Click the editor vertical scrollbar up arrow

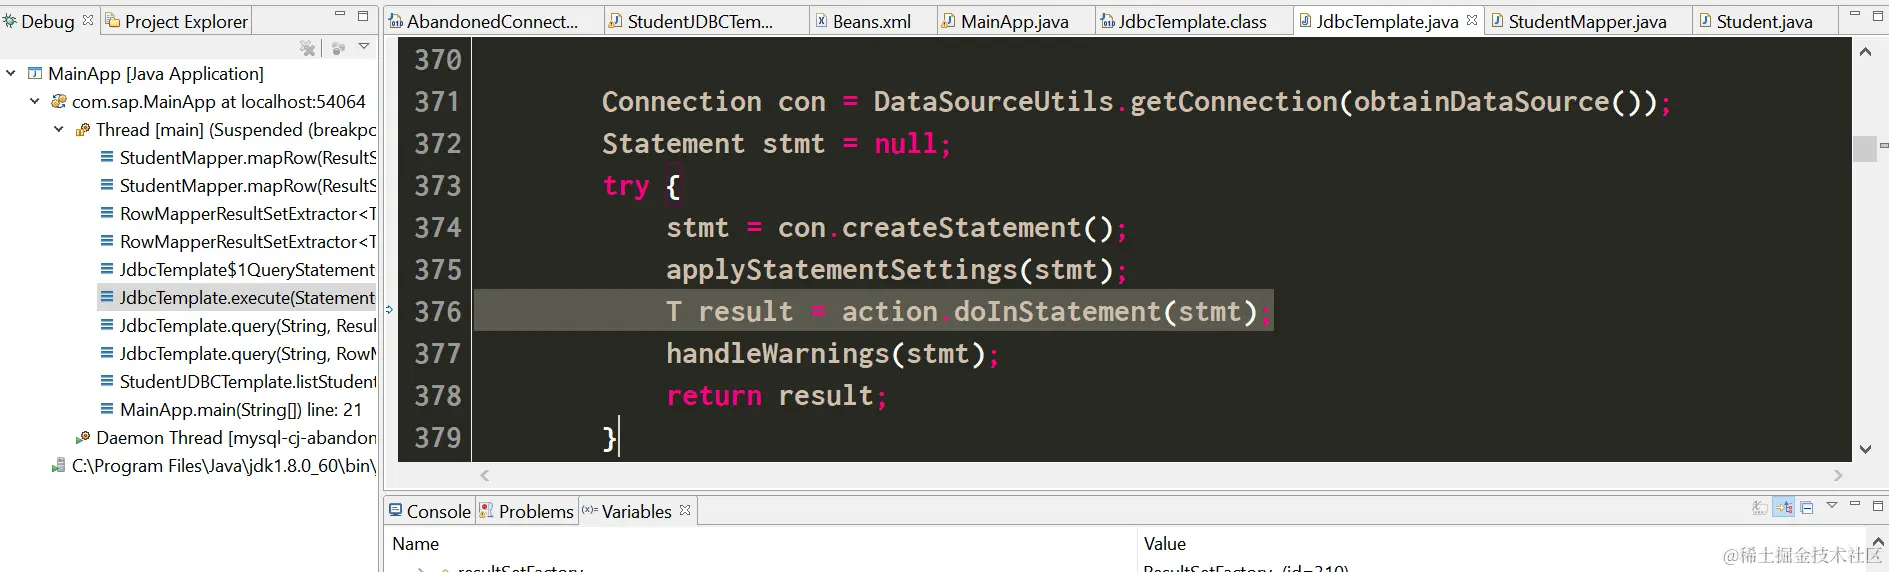(x=1865, y=52)
